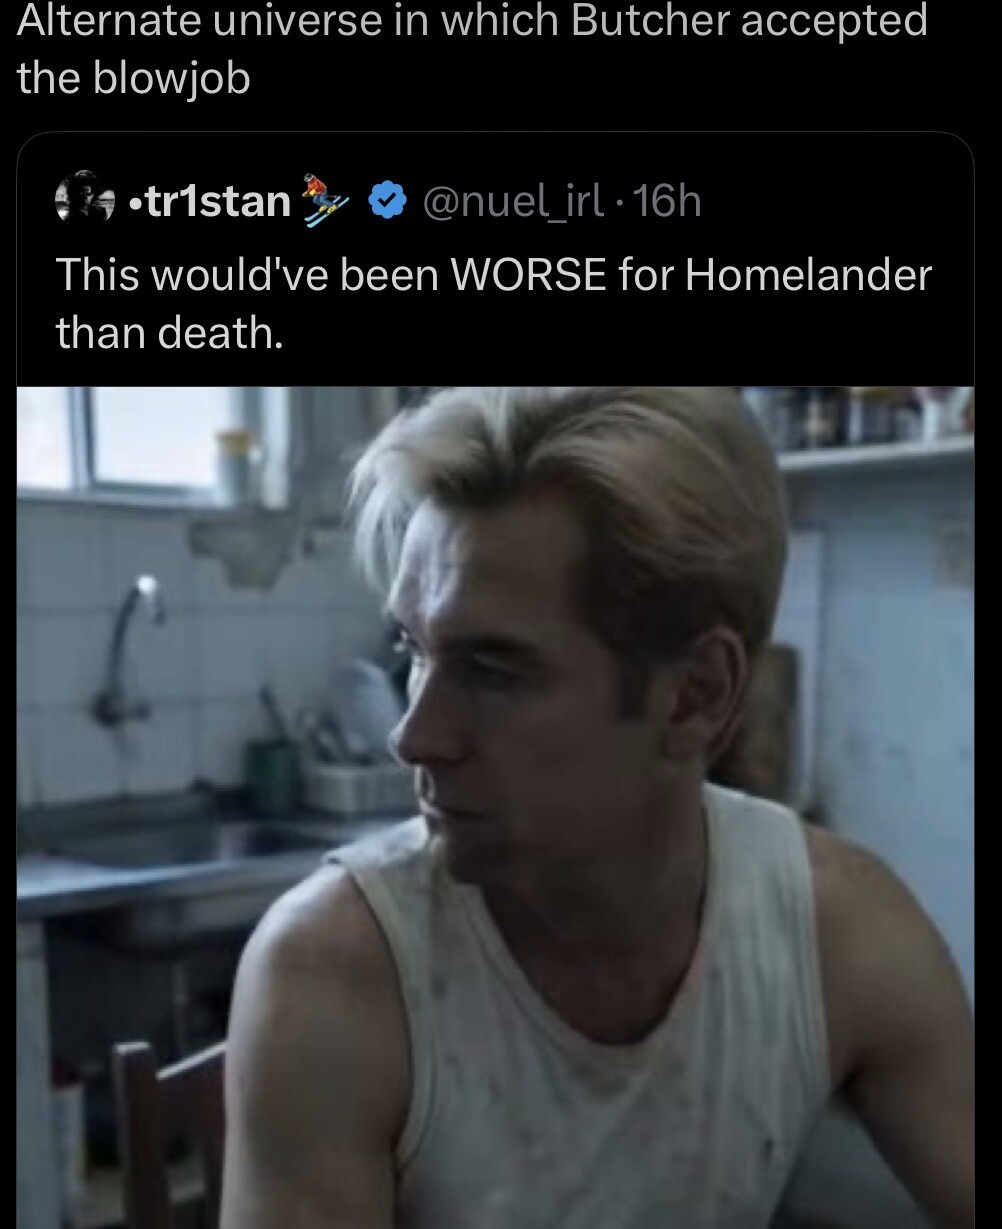Screen dimensions: 1002x1229
Task: Open the @nuel_irl handle
Action: (x=514, y=203)
